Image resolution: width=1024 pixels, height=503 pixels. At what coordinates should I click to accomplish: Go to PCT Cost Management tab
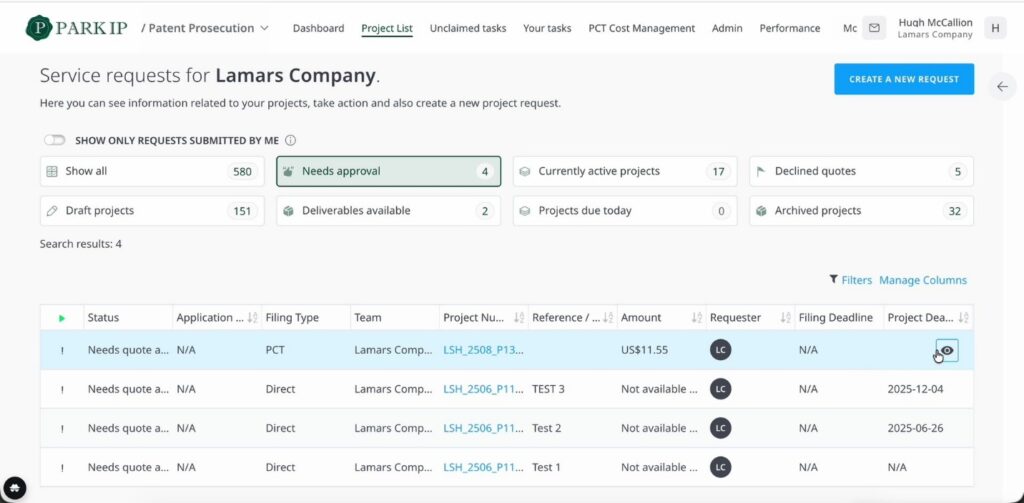coord(641,28)
